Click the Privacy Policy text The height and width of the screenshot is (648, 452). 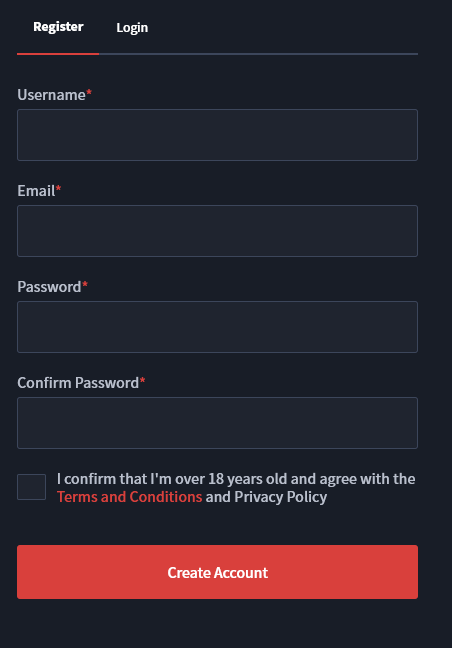pos(281,497)
